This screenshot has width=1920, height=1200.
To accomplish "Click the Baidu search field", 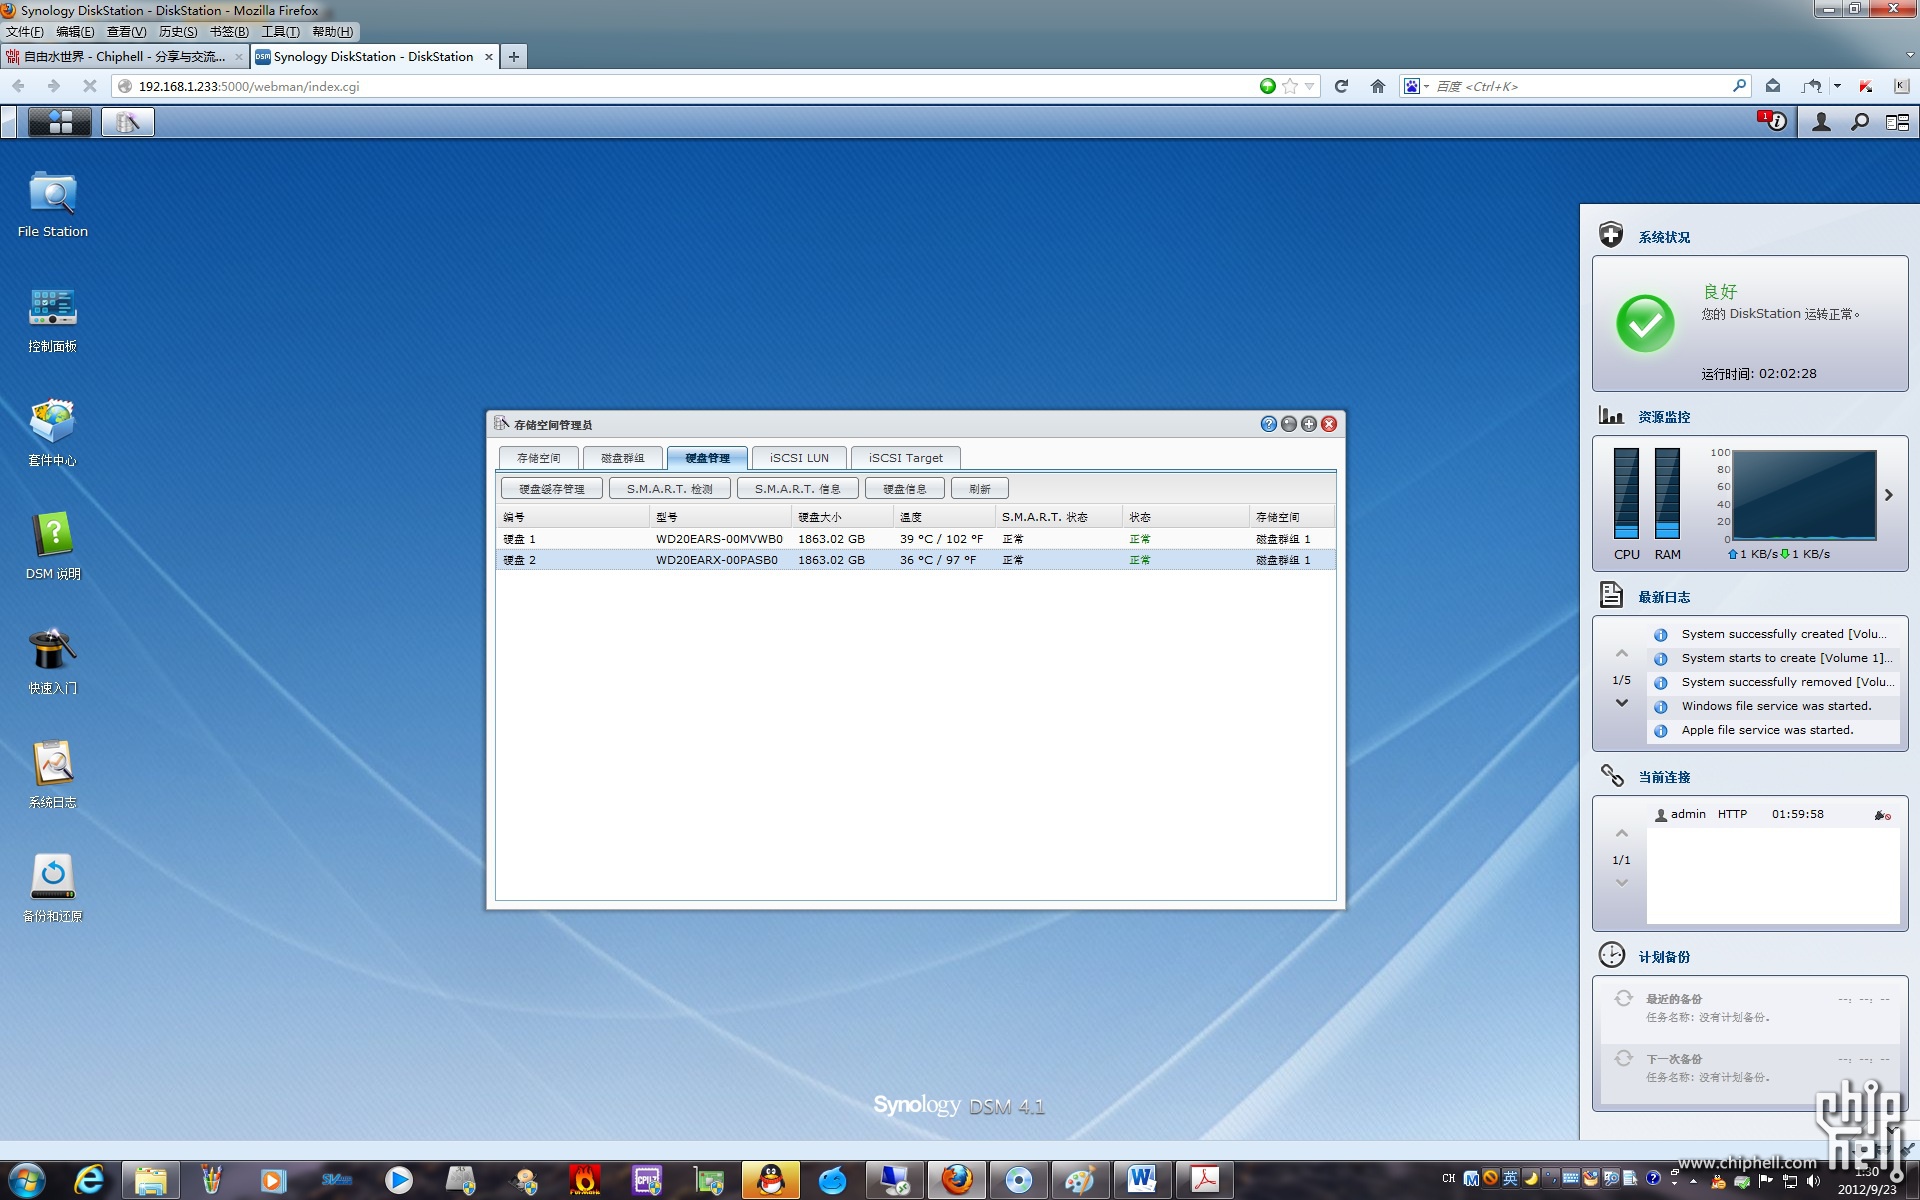I will (1580, 86).
